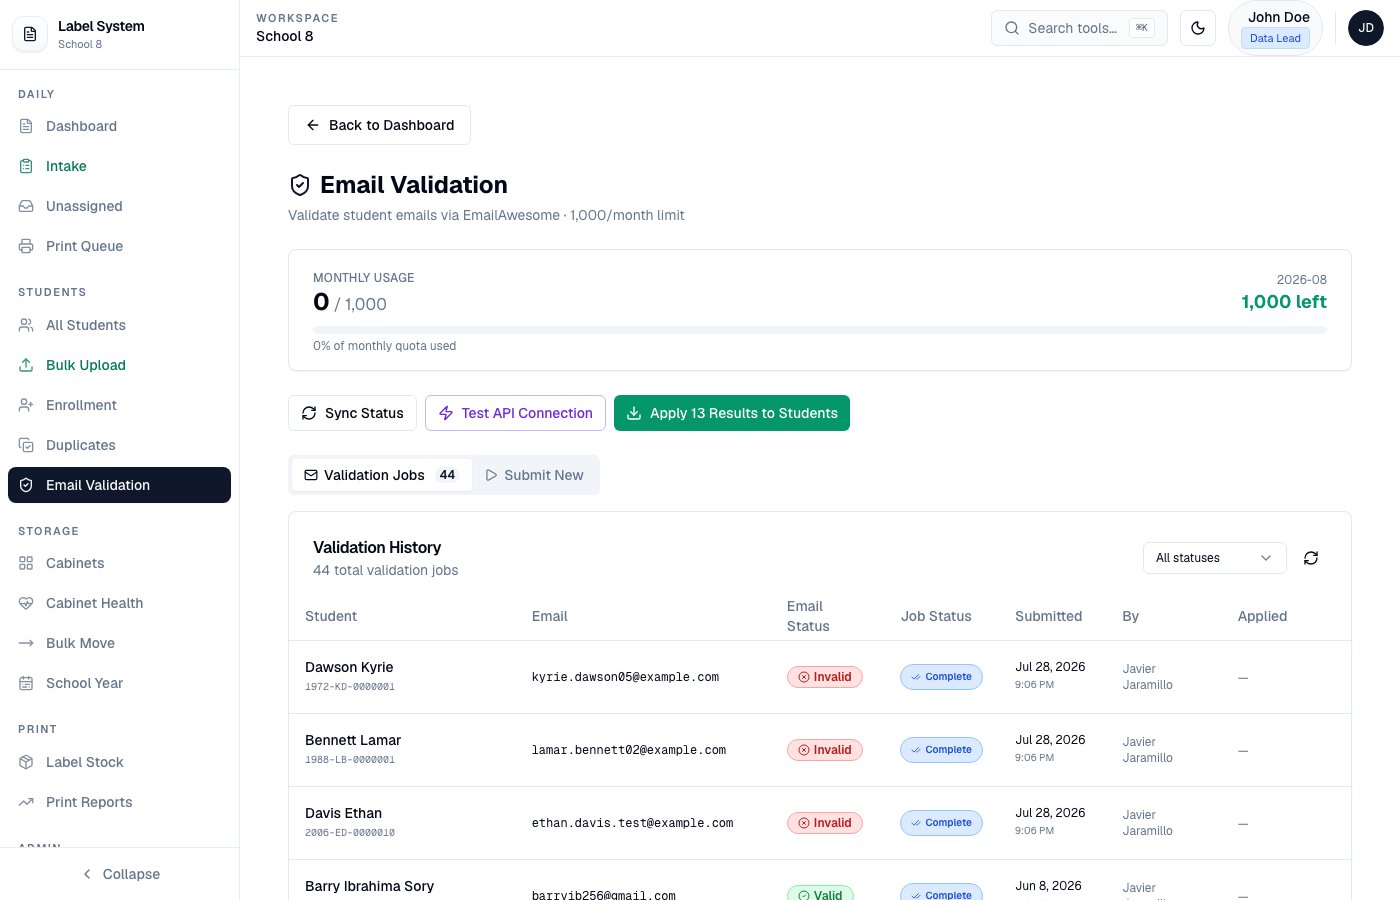
Task: Click the All Students people icon
Action: click(26, 325)
